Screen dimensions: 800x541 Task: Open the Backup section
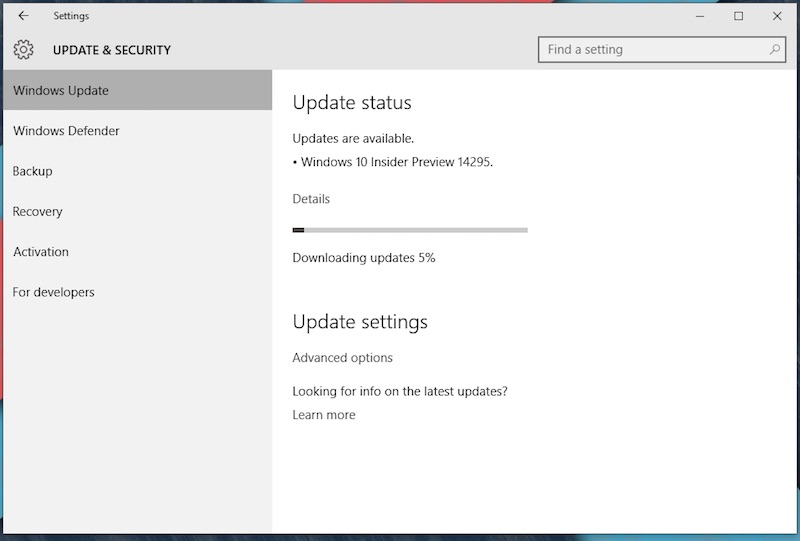(138, 171)
